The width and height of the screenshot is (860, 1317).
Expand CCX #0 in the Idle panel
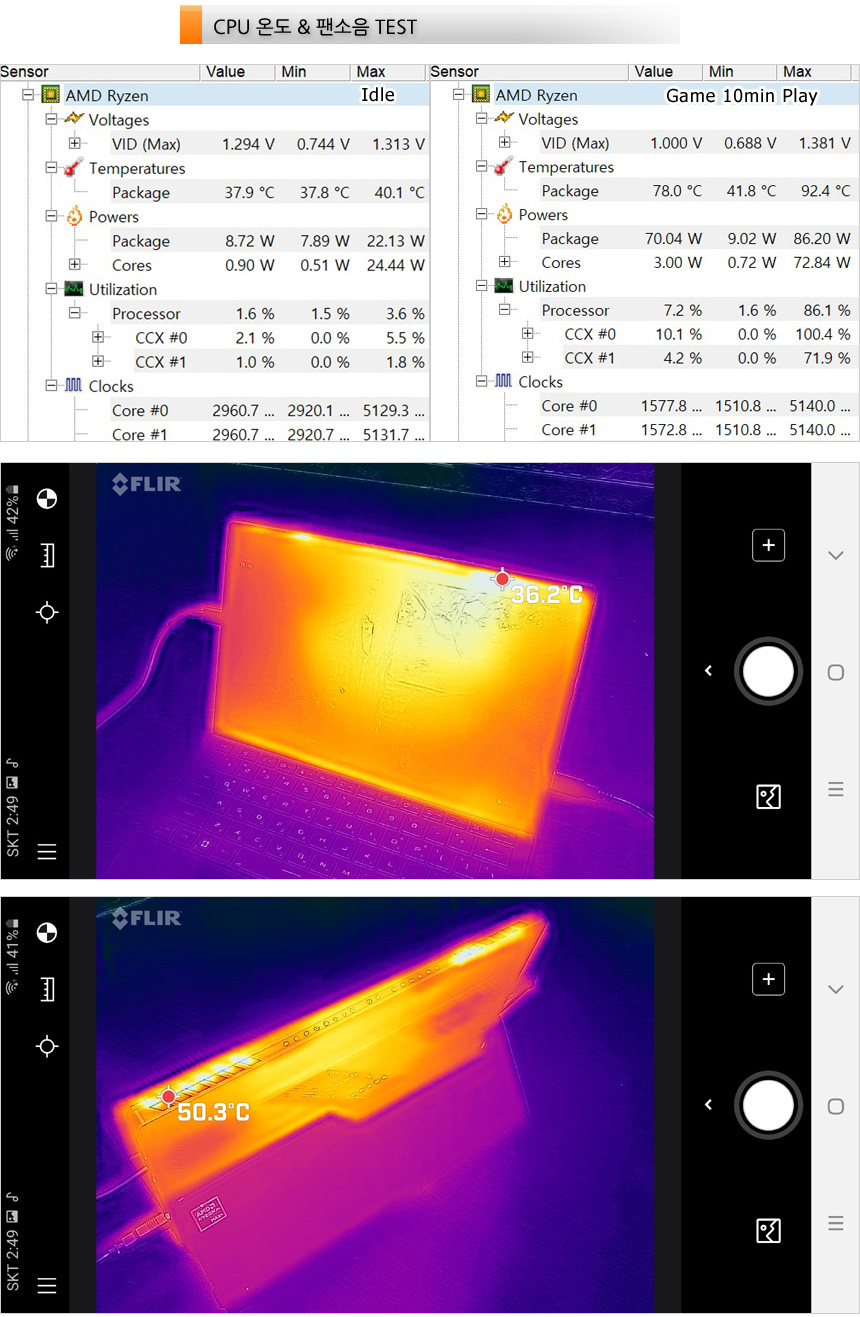click(x=98, y=338)
